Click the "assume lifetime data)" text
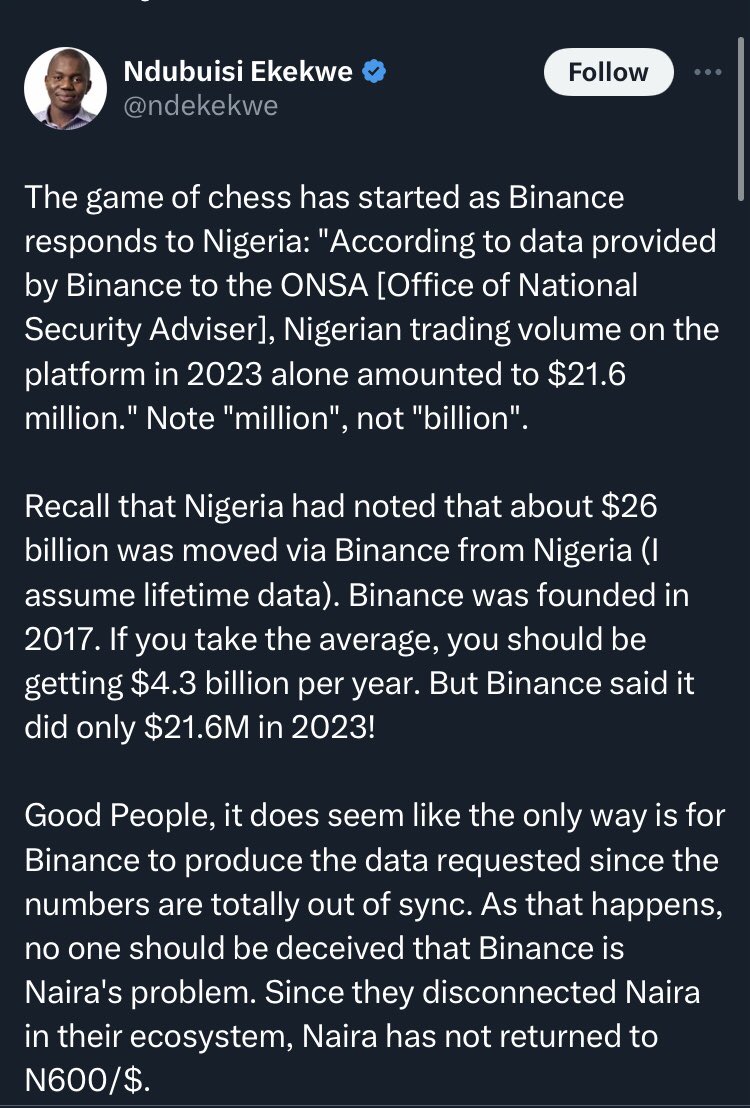The image size is (750, 1108). point(182,595)
